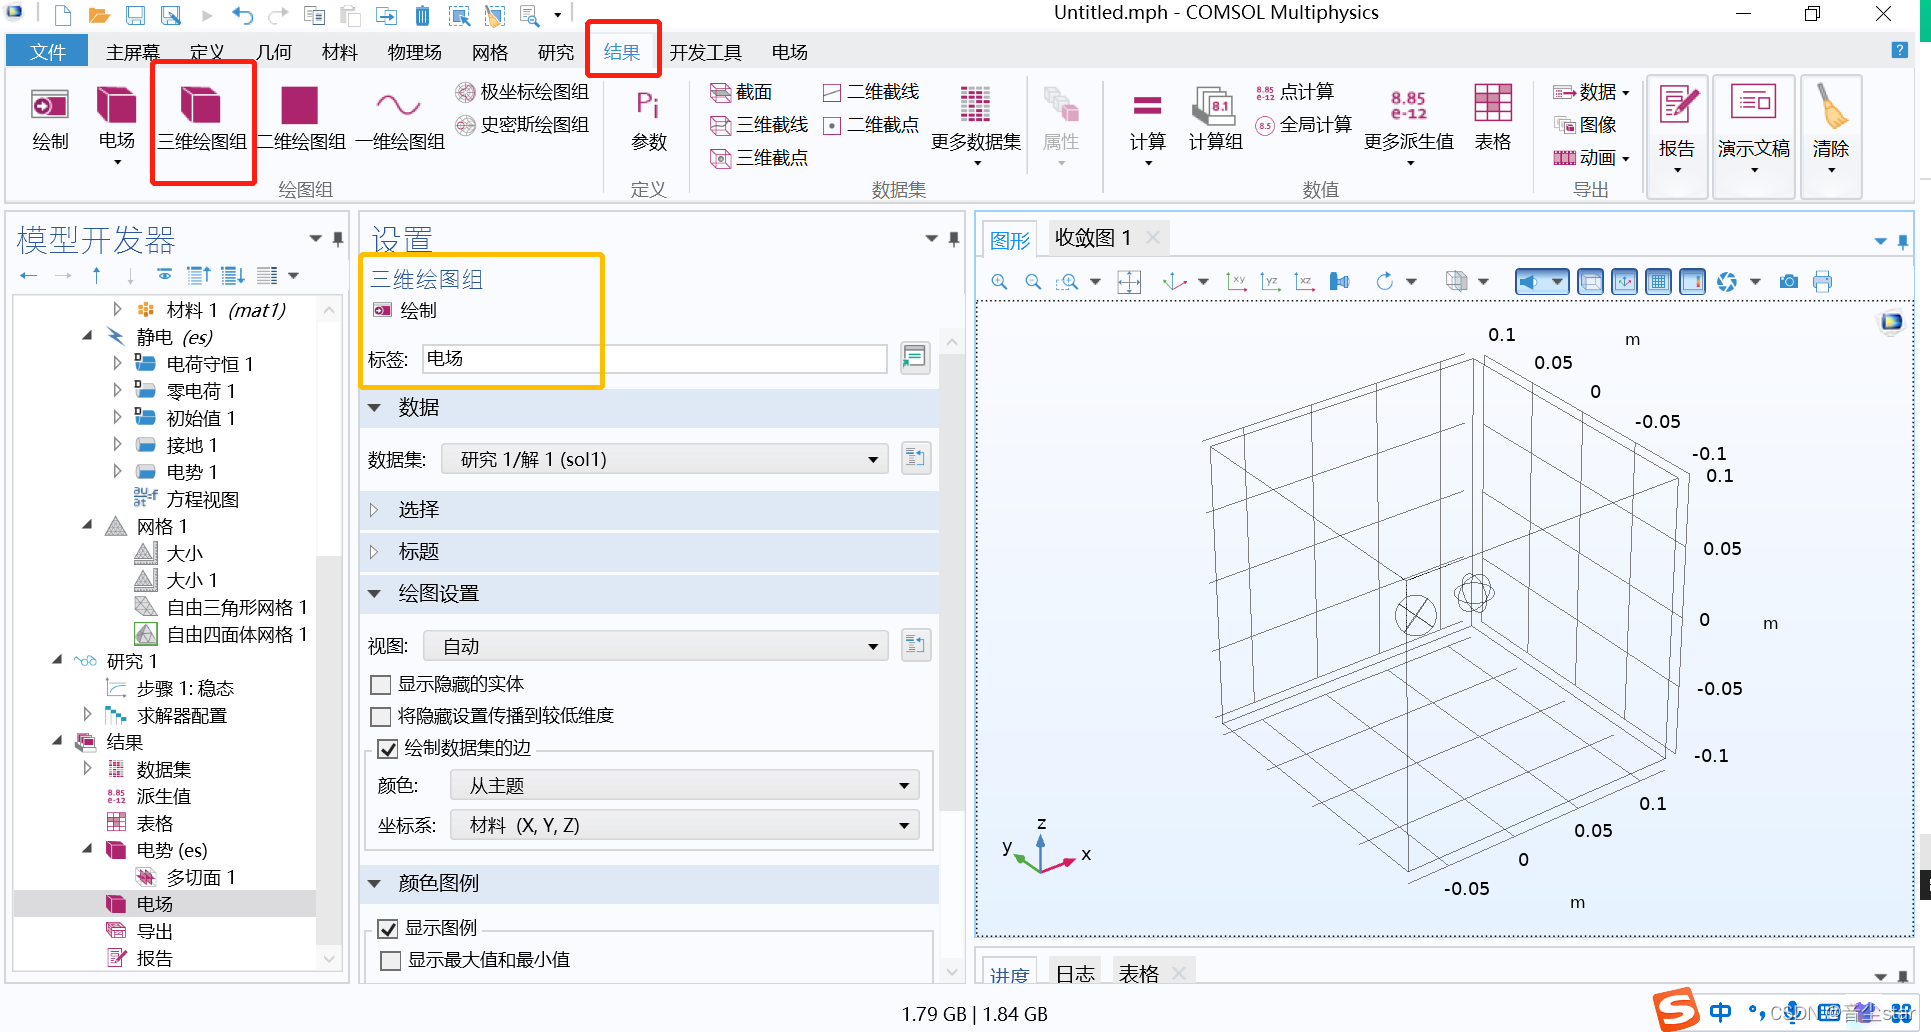Take a snapshot with the camera icon

(1789, 282)
